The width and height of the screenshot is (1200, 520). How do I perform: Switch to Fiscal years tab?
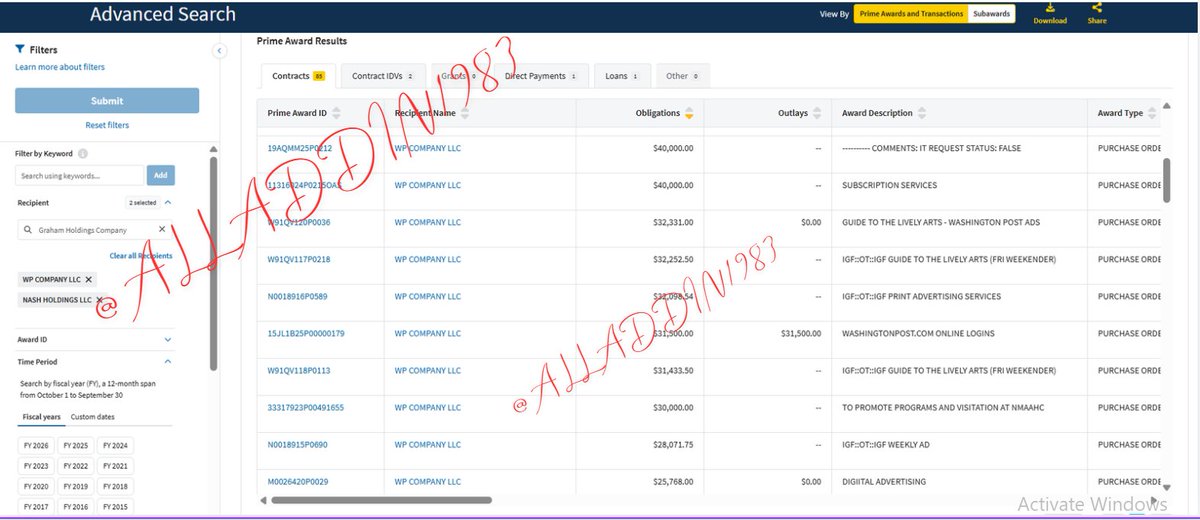pyautogui.click(x=43, y=416)
